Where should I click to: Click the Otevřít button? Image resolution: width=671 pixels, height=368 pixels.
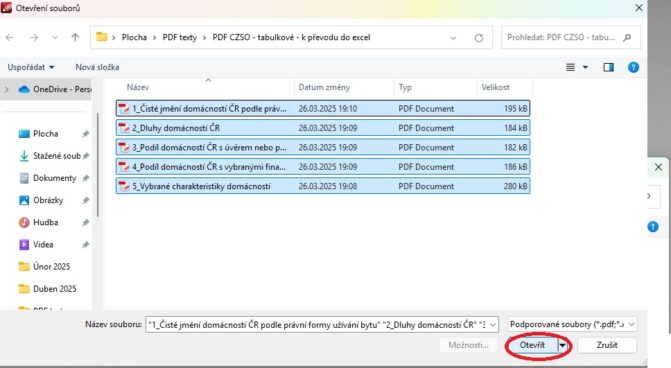point(532,345)
